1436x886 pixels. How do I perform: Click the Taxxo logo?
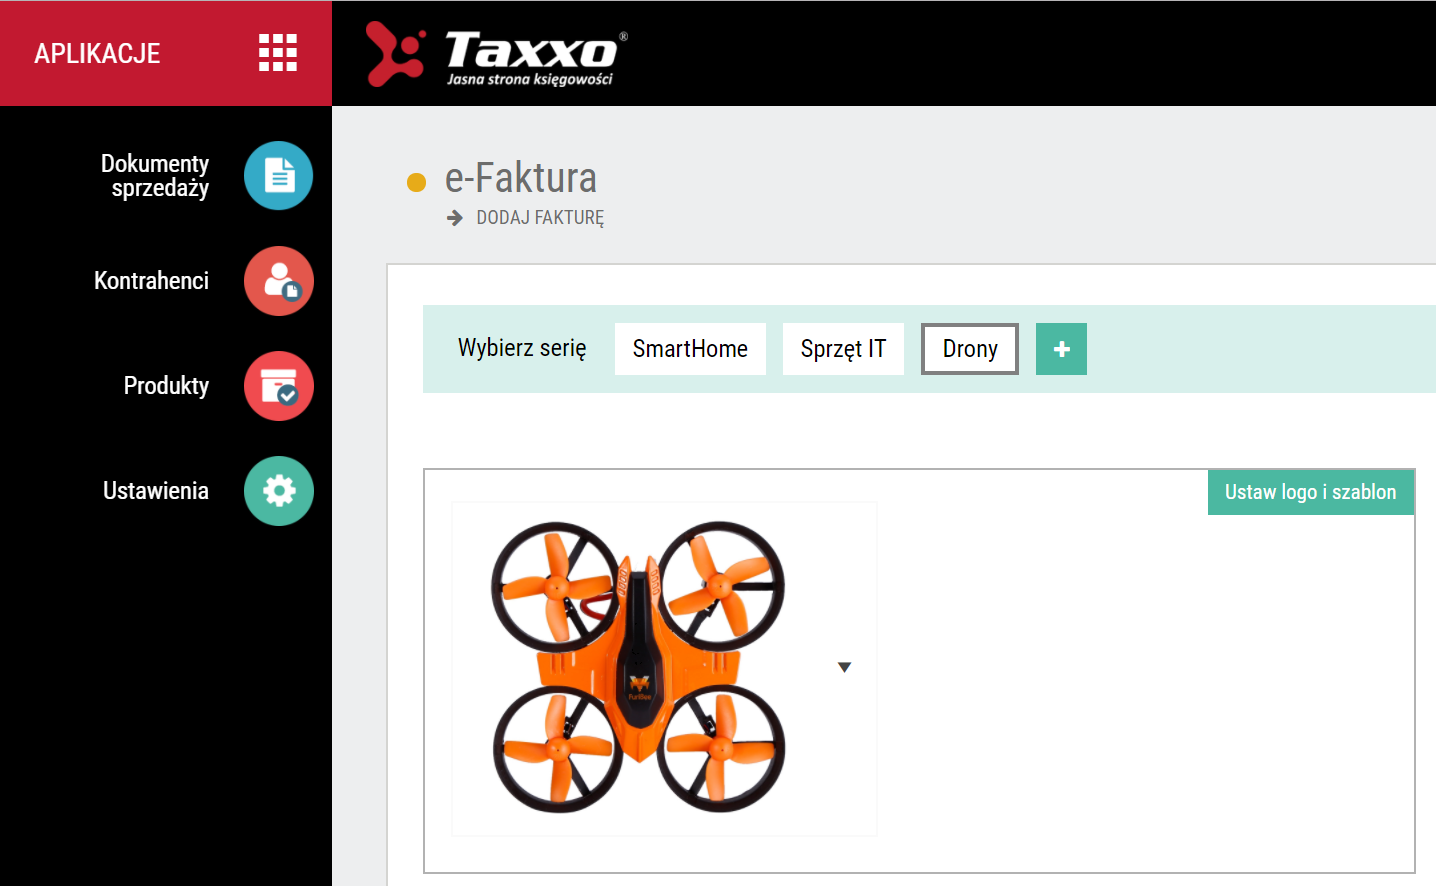pyautogui.click(x=497, y=55)
